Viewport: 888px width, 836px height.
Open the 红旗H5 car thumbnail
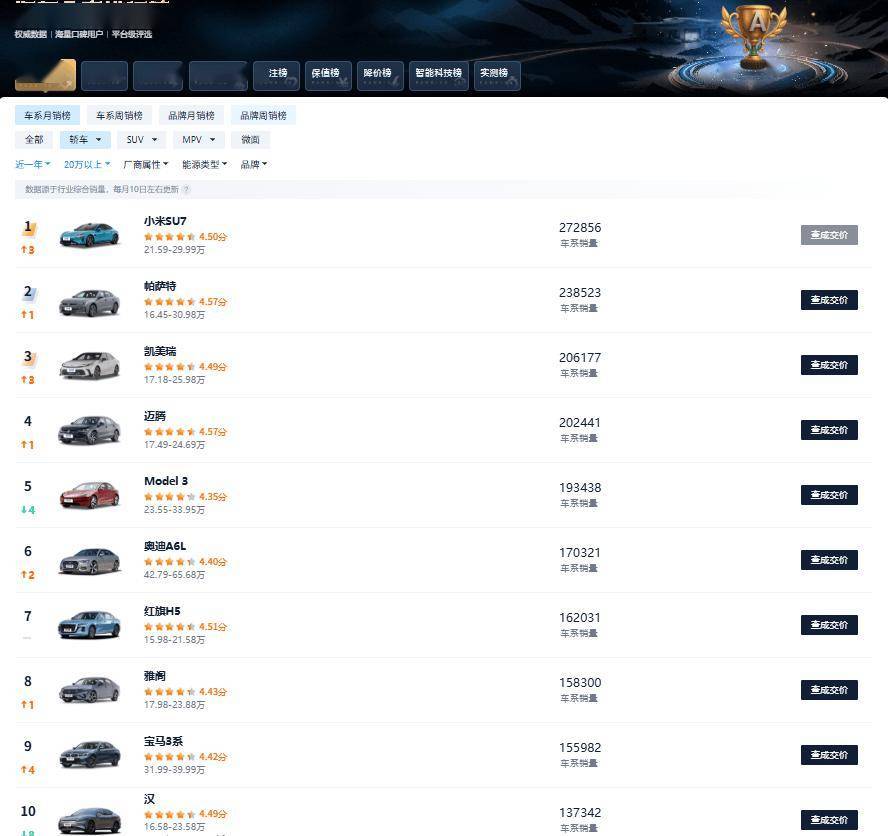click(89, 625)
